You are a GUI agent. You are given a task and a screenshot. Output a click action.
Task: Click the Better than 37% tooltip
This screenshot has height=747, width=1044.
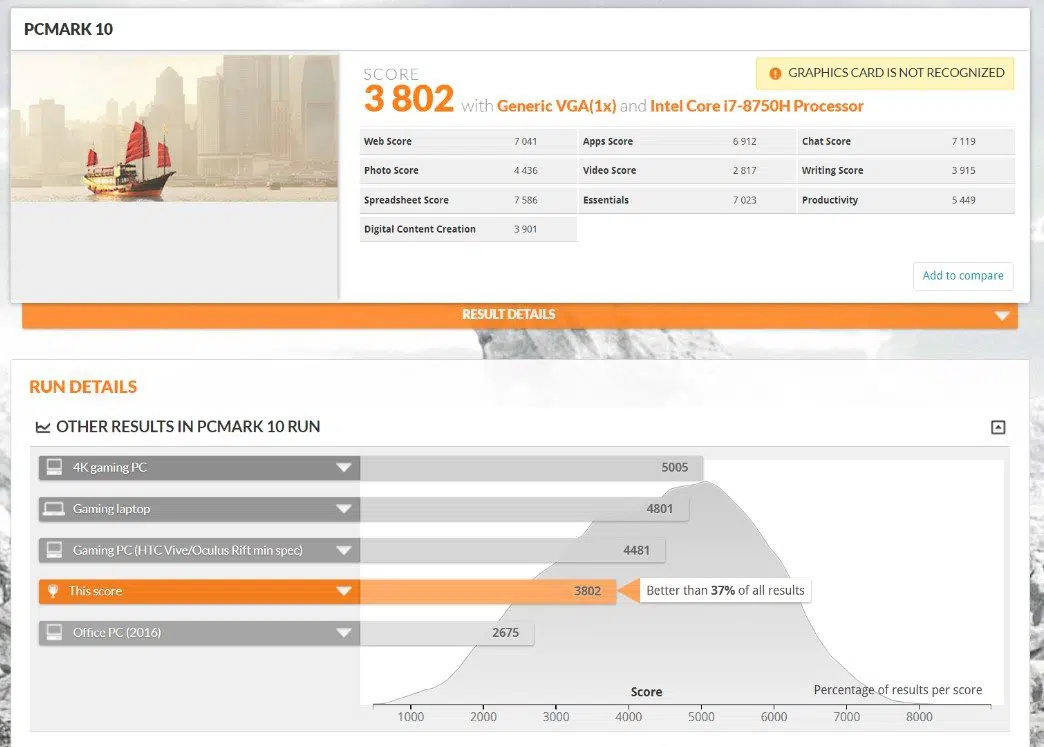(x=725, y=591)
